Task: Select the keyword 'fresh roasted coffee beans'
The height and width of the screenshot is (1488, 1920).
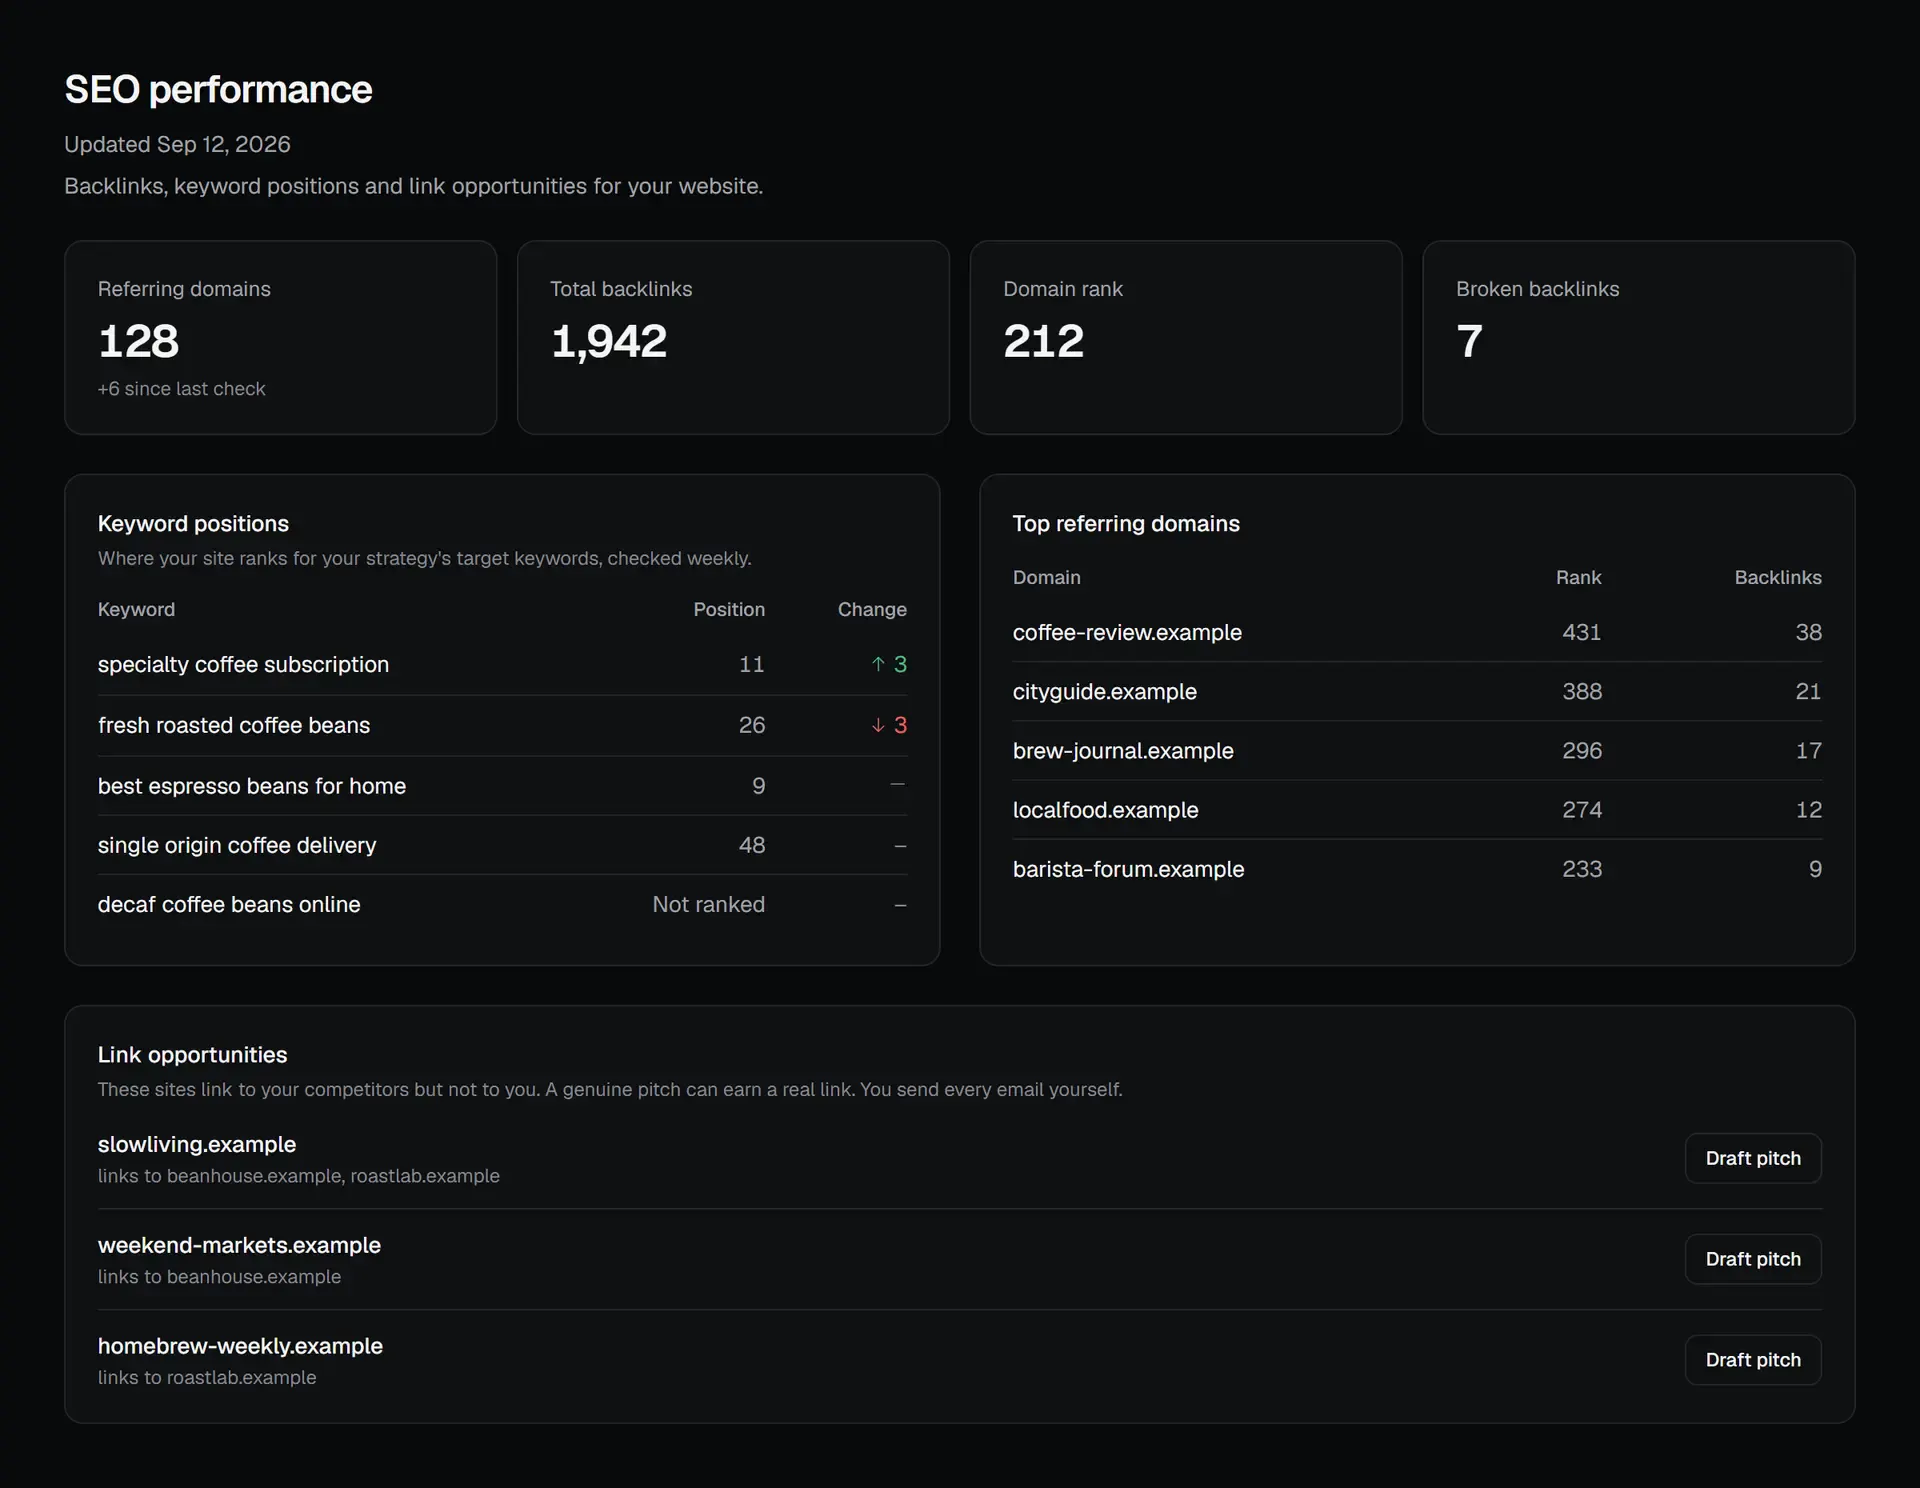Action: click(234, 725)
